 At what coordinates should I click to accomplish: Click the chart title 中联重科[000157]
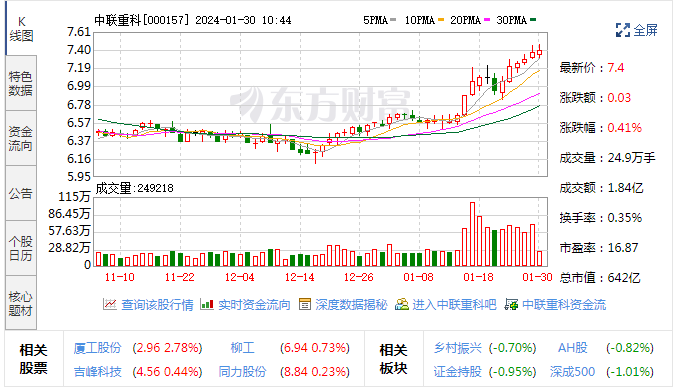[x=142, y=20]
